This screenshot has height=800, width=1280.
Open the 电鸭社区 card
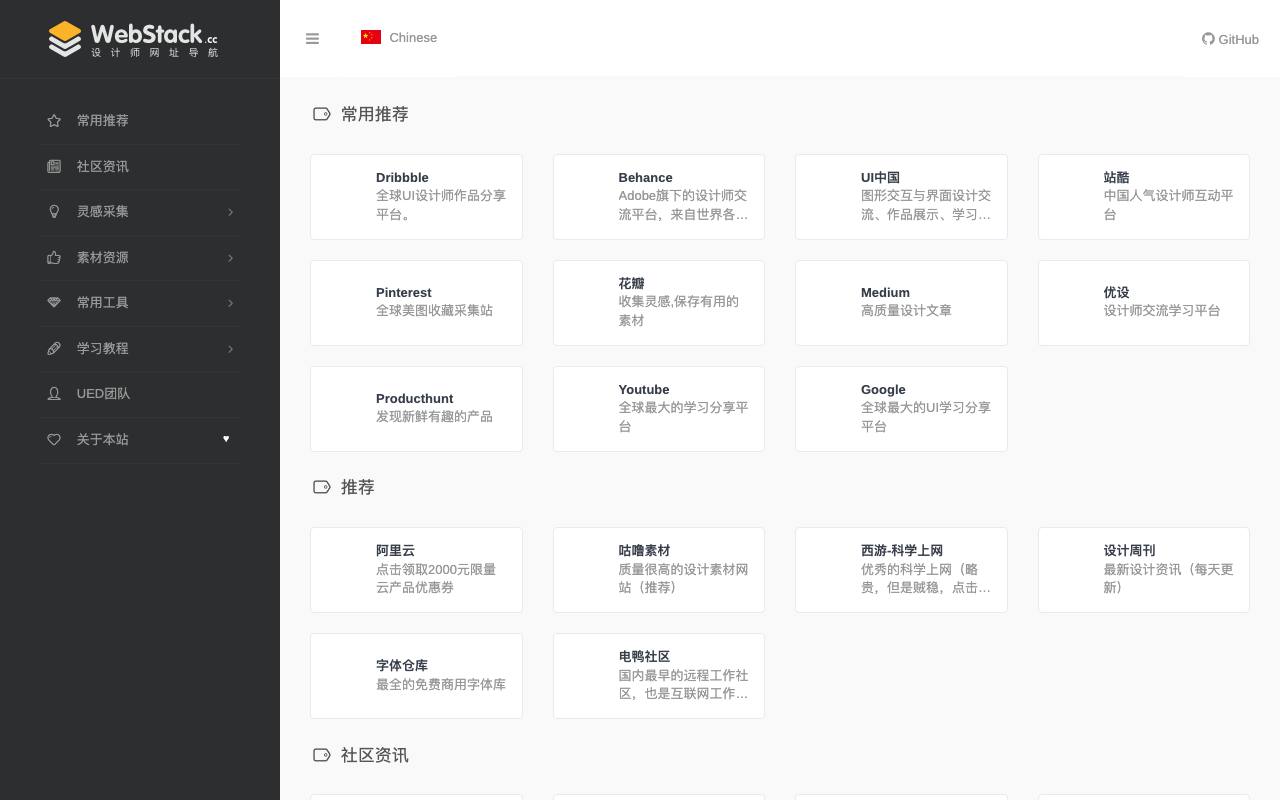[659, 676]
